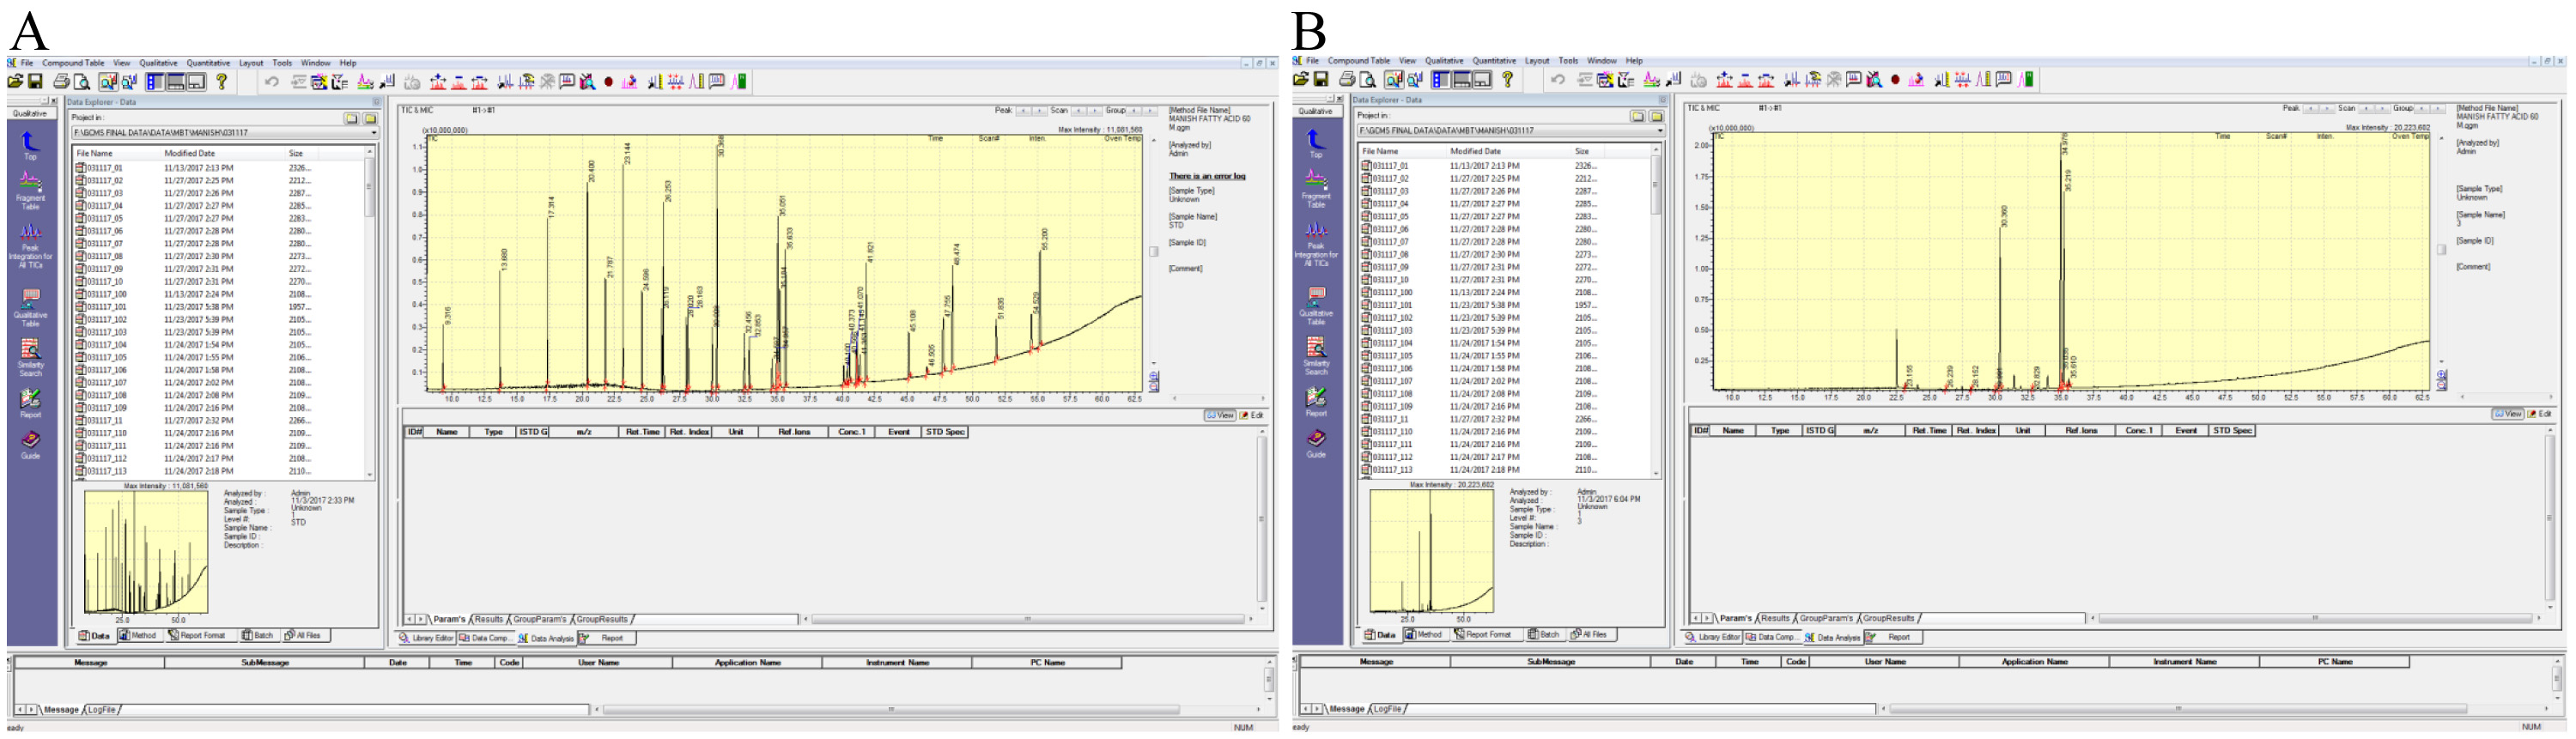Image resolution: width=2576 pixels, height=739 pixels.
Task: Switch to LogFile tab in panel B
Action: [x=1387, y=710]
